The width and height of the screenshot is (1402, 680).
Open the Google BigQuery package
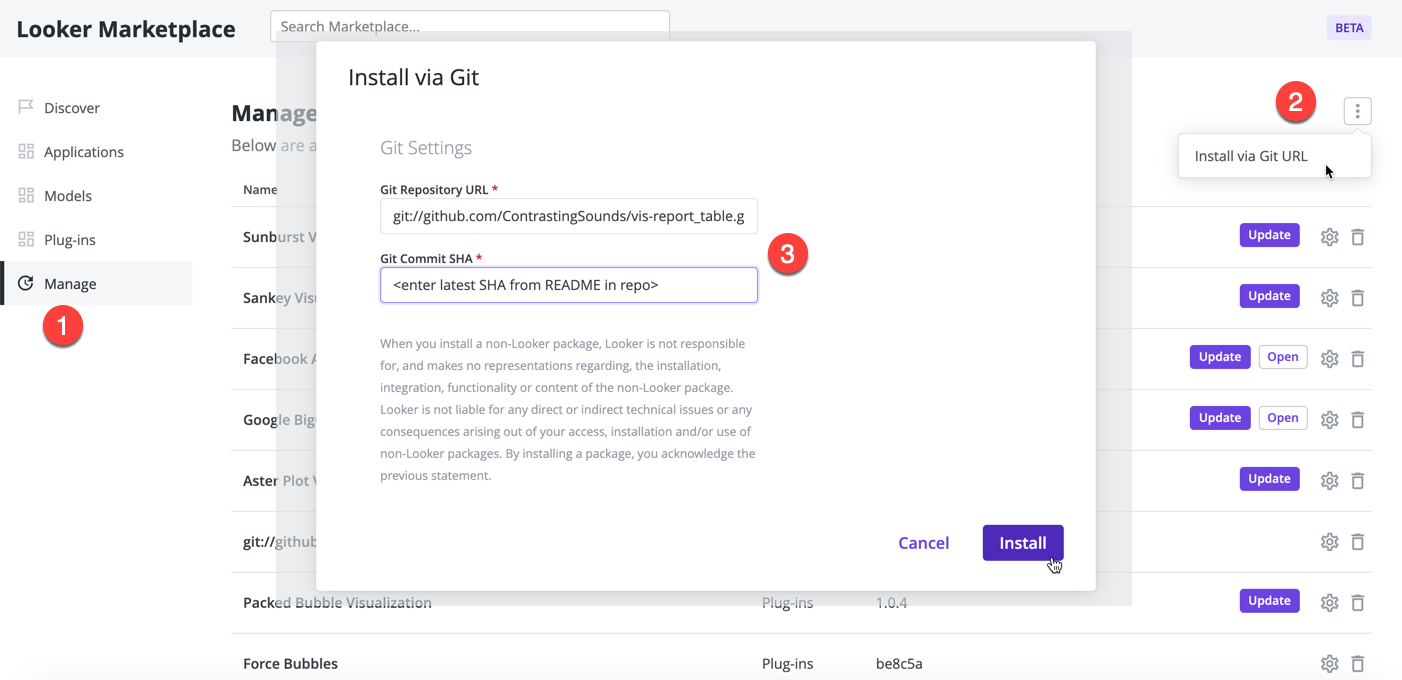(x=1282, y=418)
